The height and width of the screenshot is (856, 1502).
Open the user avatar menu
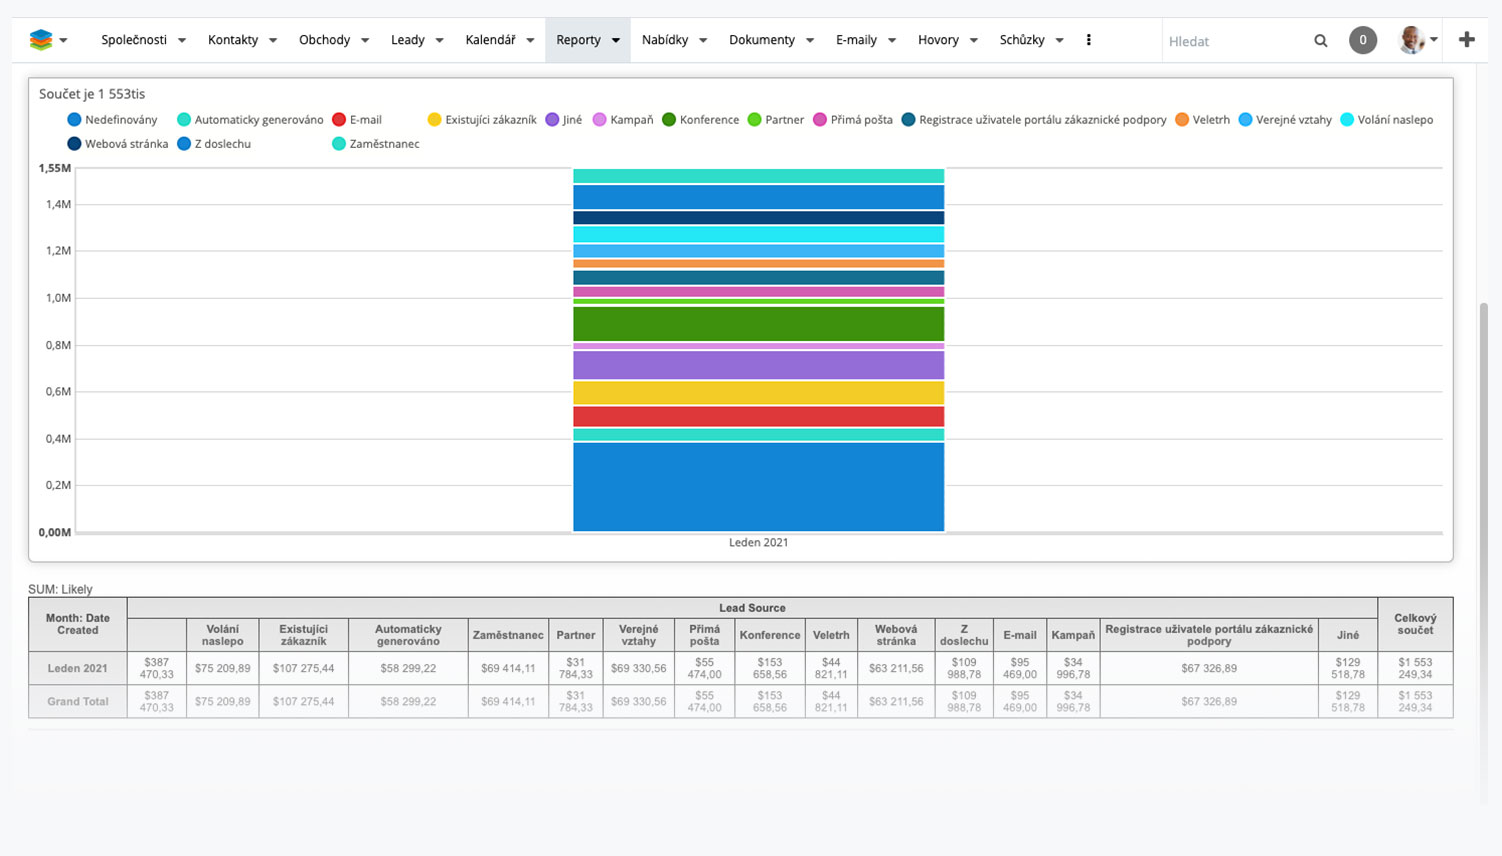[x=1412, y=40]
